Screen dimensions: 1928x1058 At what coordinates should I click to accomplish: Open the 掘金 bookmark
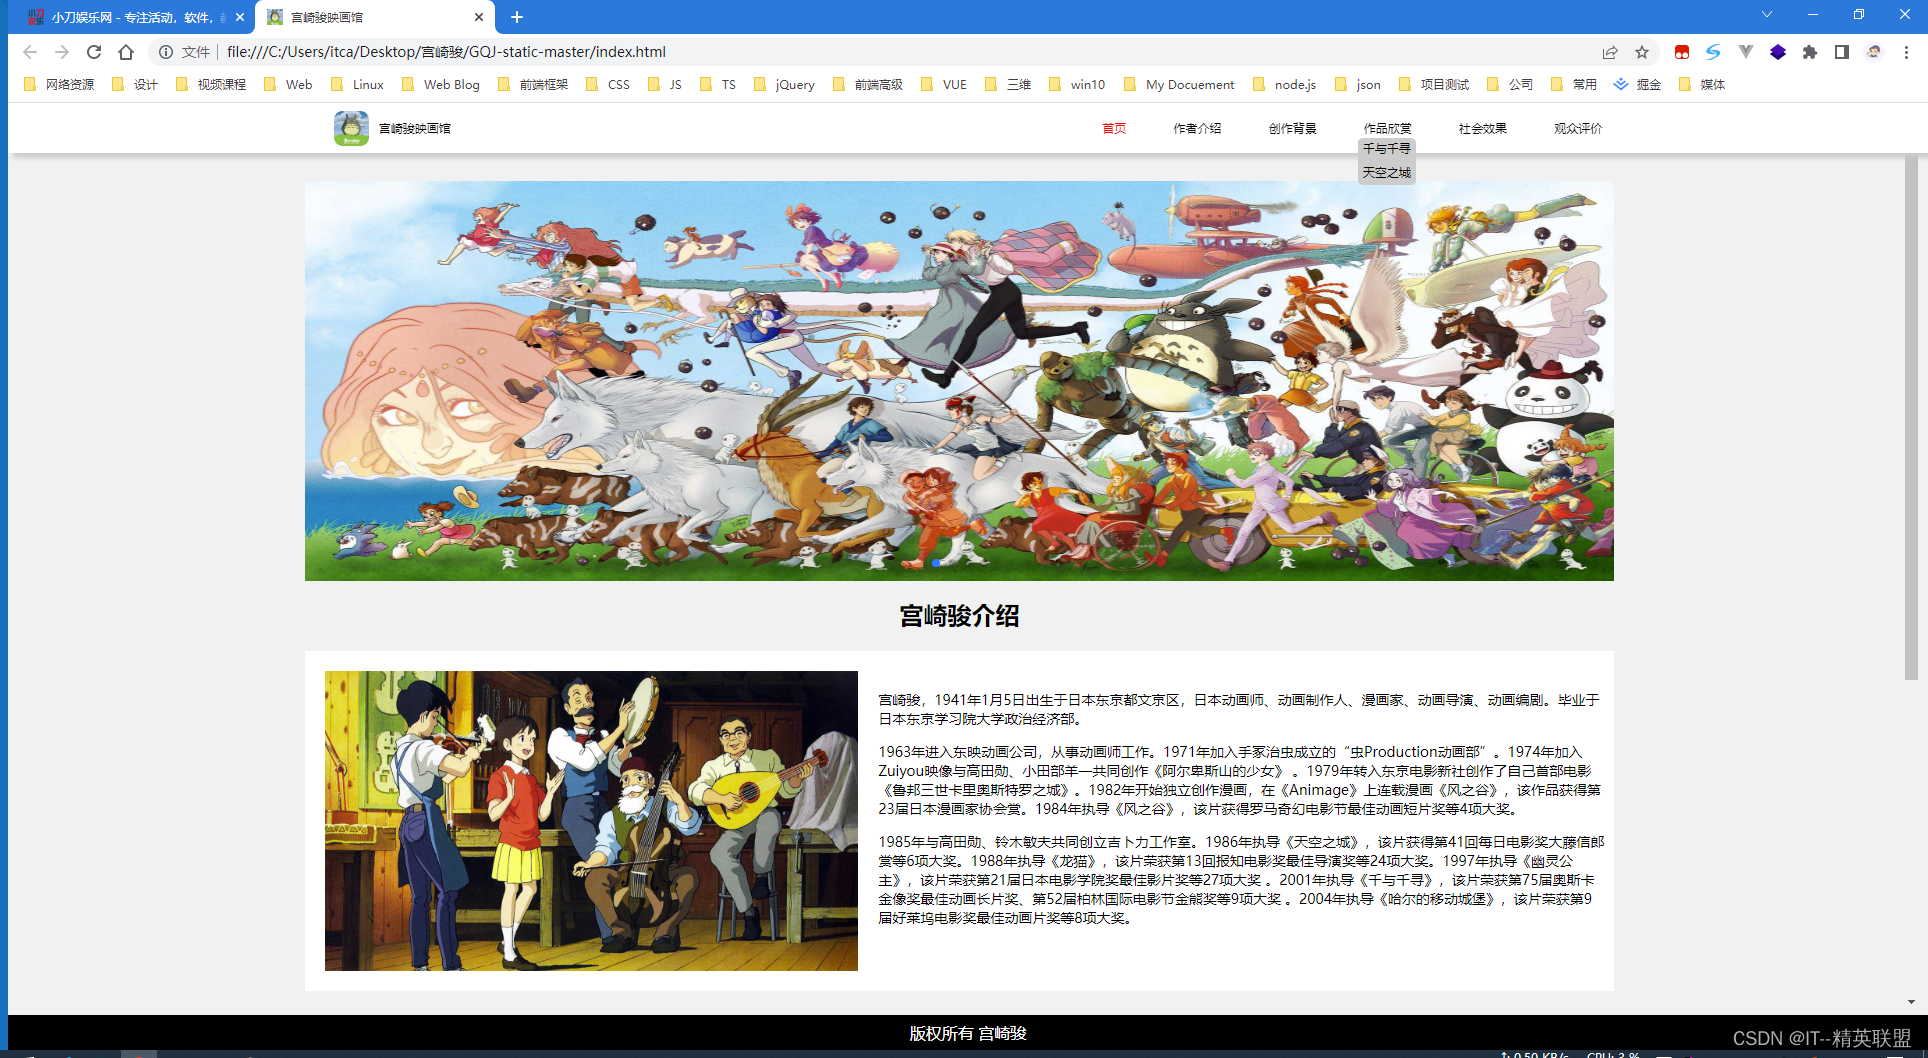coord(1638,85)
